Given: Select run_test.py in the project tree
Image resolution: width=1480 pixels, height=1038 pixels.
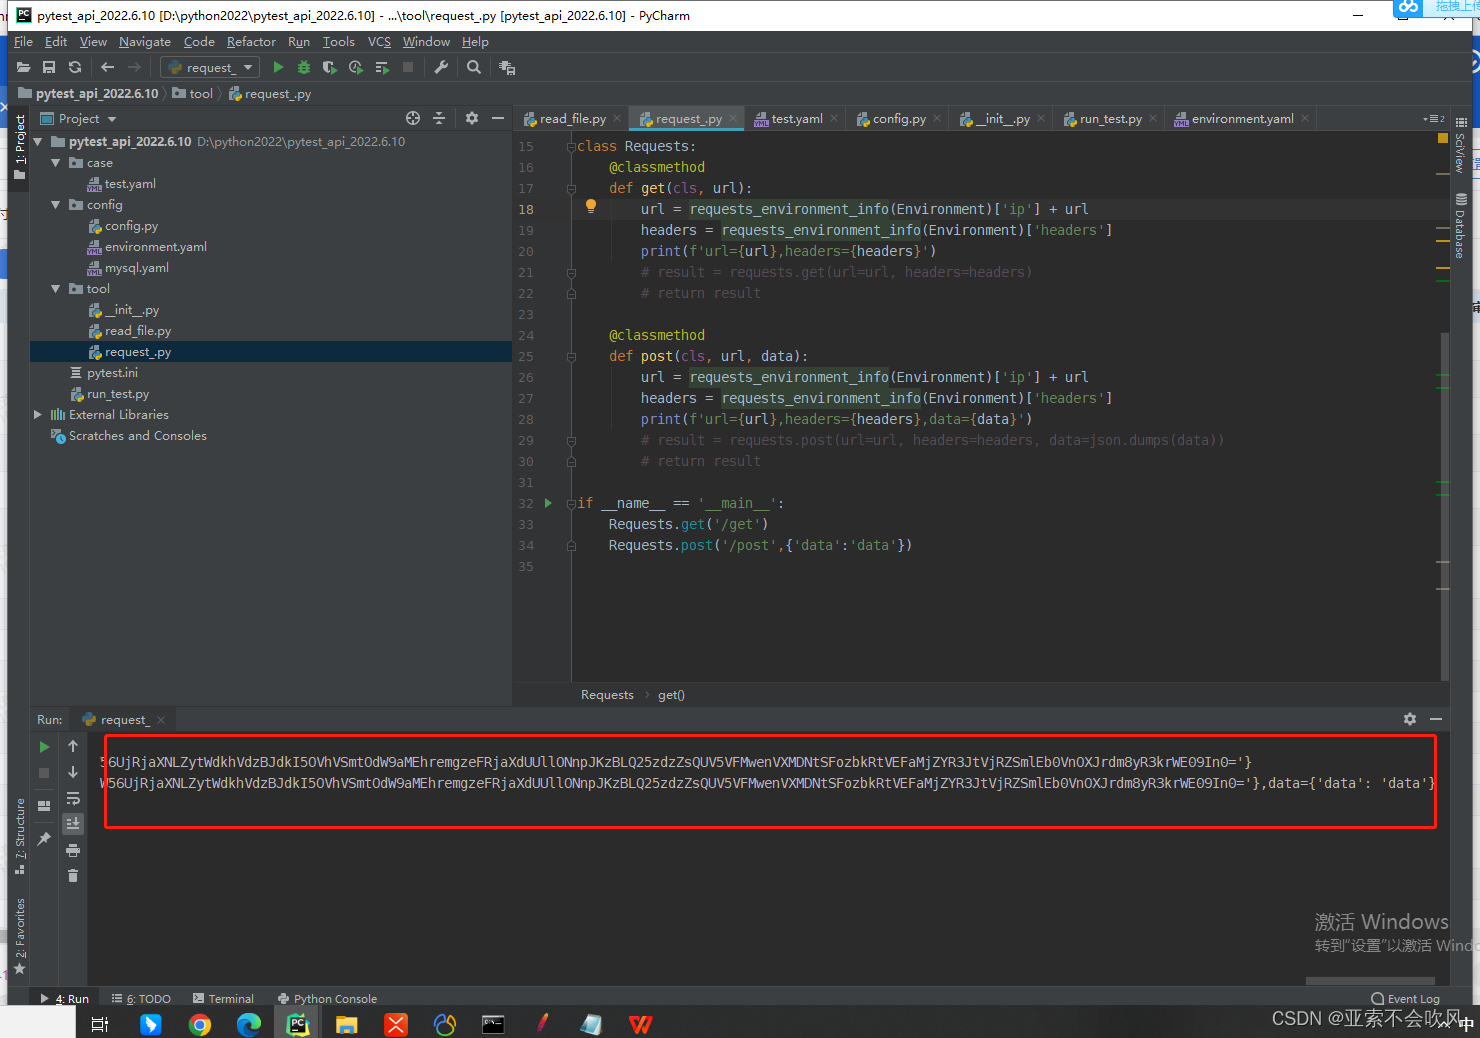Looking at the screenshot, I should 117,394.
